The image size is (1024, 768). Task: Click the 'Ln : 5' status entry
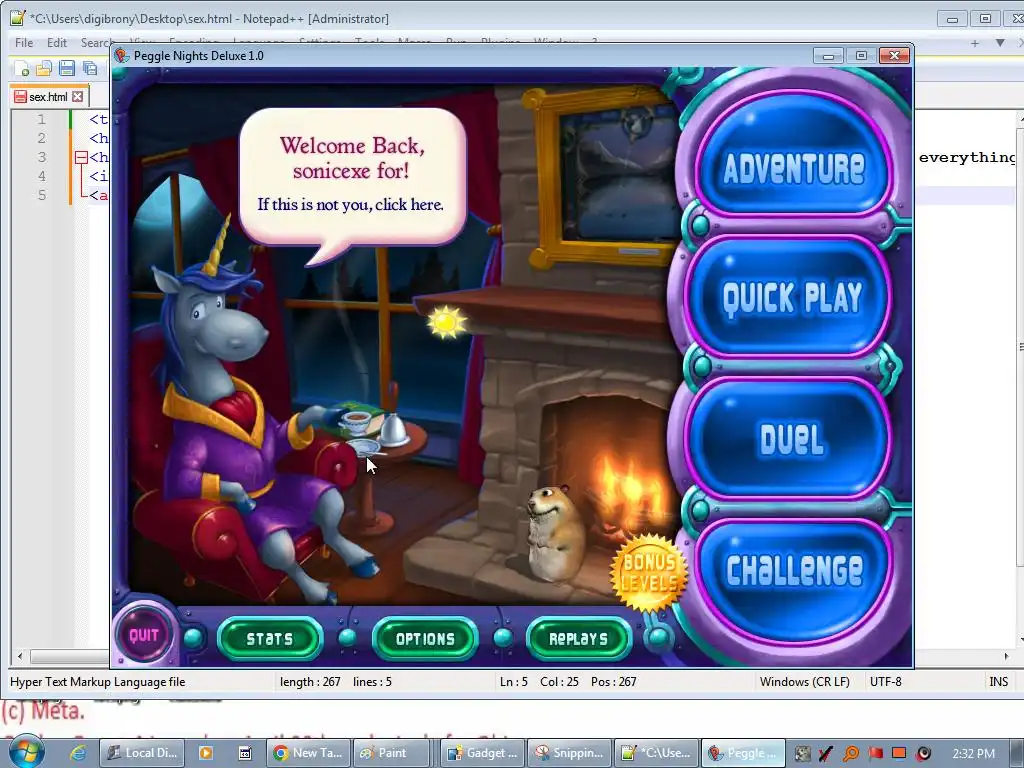click(513, 682)
